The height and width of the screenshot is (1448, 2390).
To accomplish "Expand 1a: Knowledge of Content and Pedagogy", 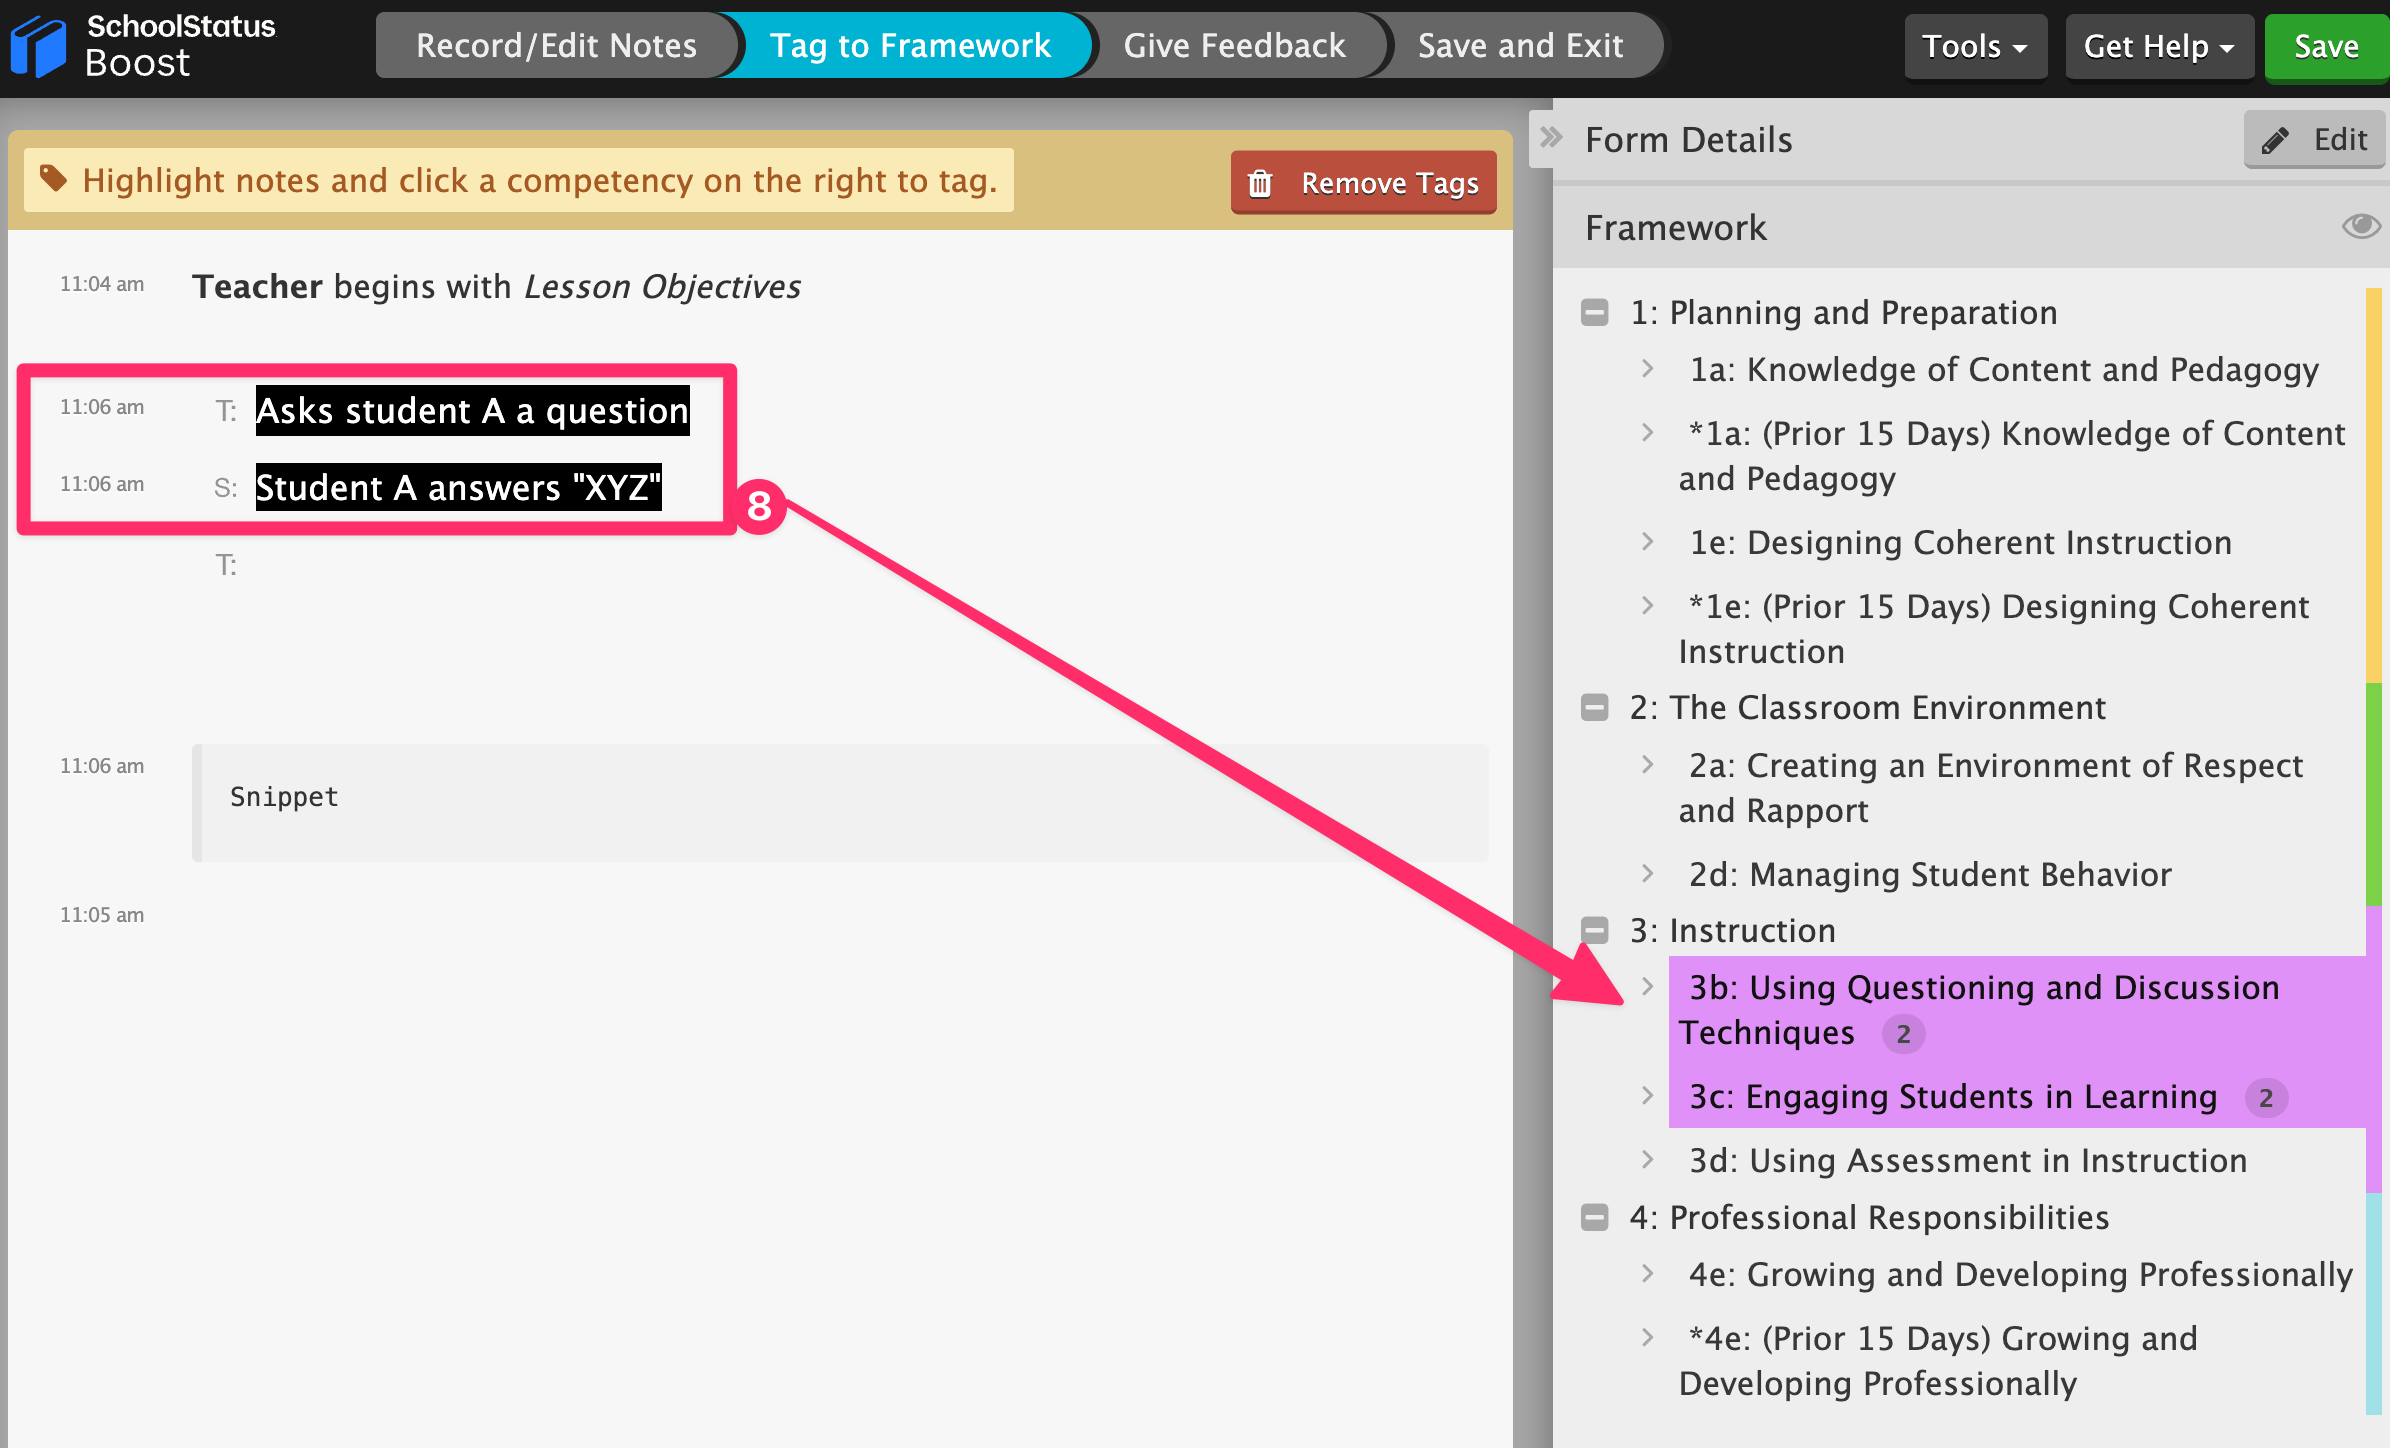I will coord(1647,369).
